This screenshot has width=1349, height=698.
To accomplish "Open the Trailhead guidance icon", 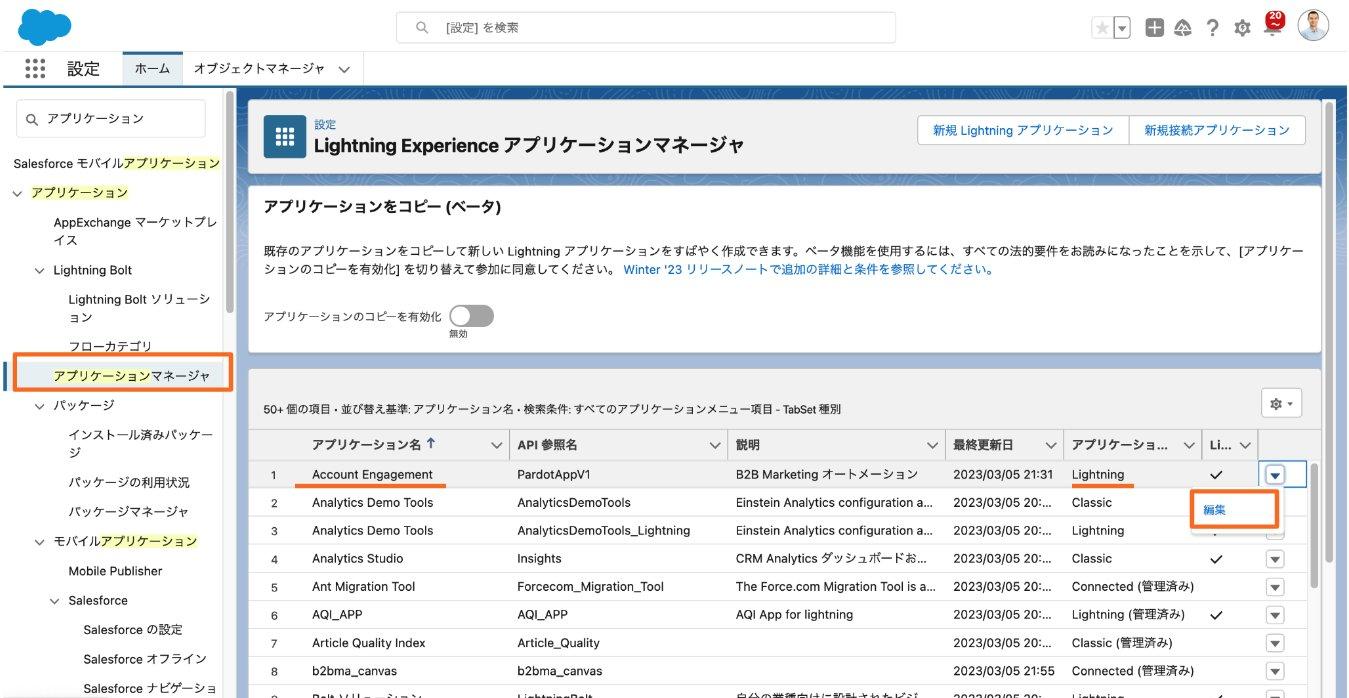I will pyautogui.click(x=1183, y=28).
